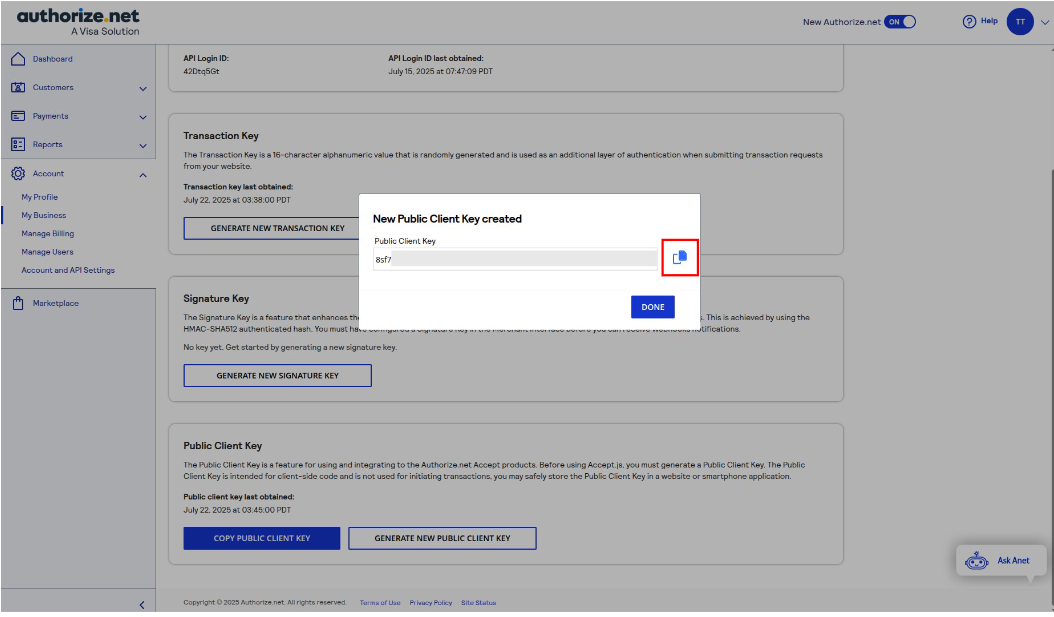The width and height of the screenshot is (1054, 617).
Task: Click the 'No key yet' signature message
Action: click(x=290, y=347)
